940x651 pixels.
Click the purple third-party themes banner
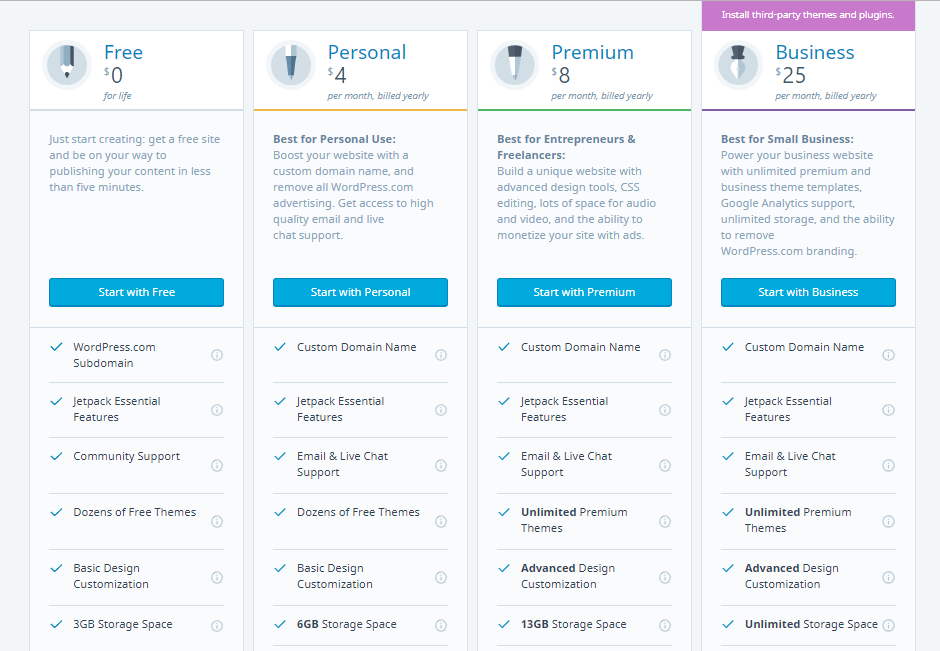point(808,15)
